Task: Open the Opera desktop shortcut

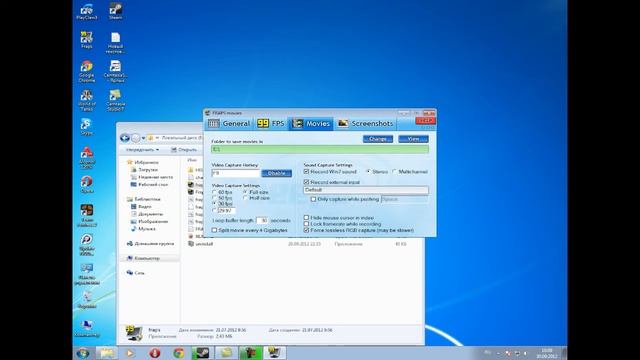Action: coord(86,184)
